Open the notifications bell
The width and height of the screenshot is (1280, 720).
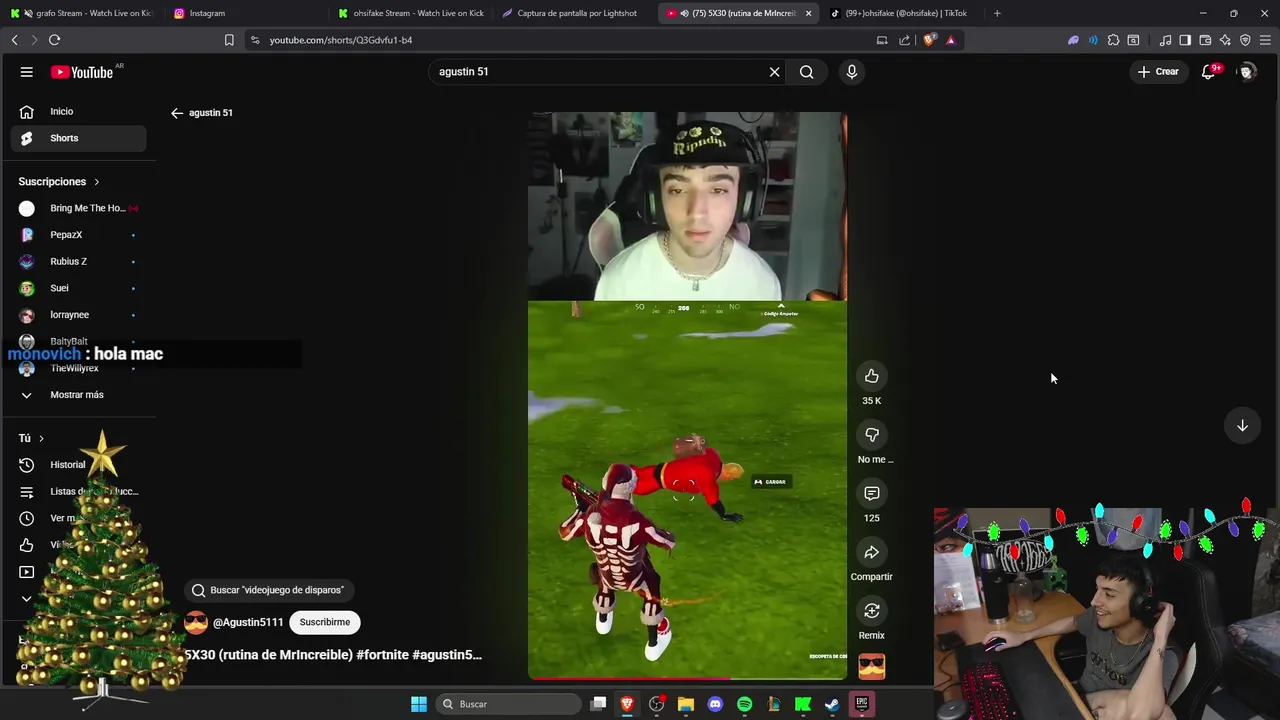[1209, 72]
